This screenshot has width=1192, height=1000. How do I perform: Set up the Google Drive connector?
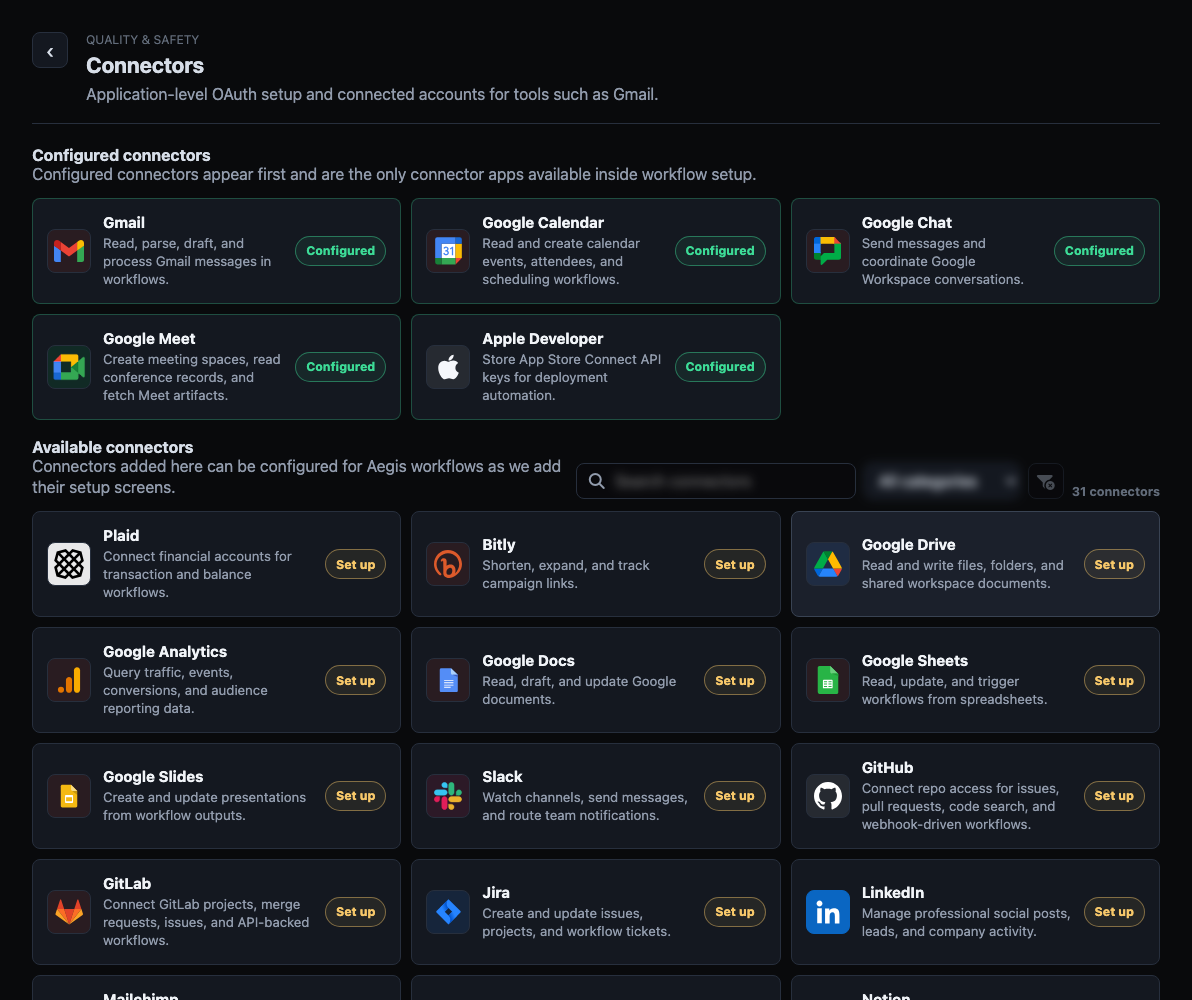click(x=1114, y=564)
